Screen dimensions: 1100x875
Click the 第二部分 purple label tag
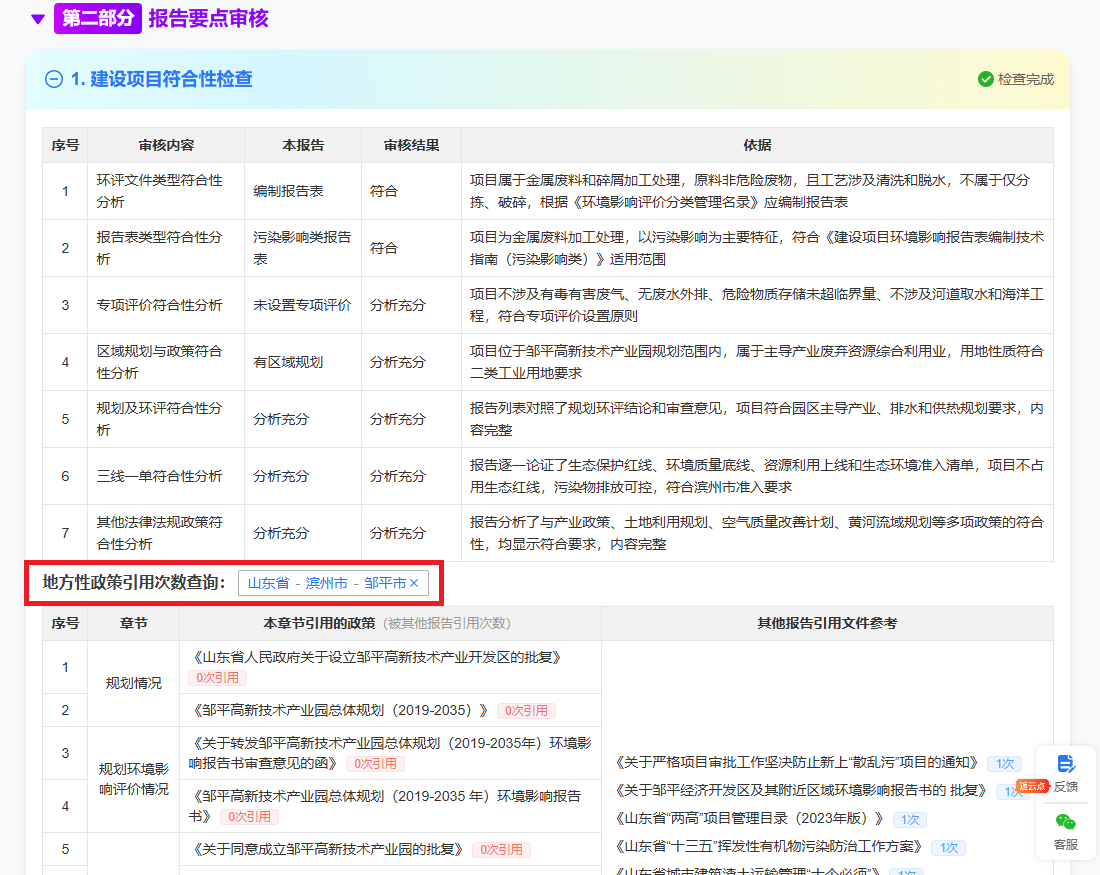click(97, 19)
